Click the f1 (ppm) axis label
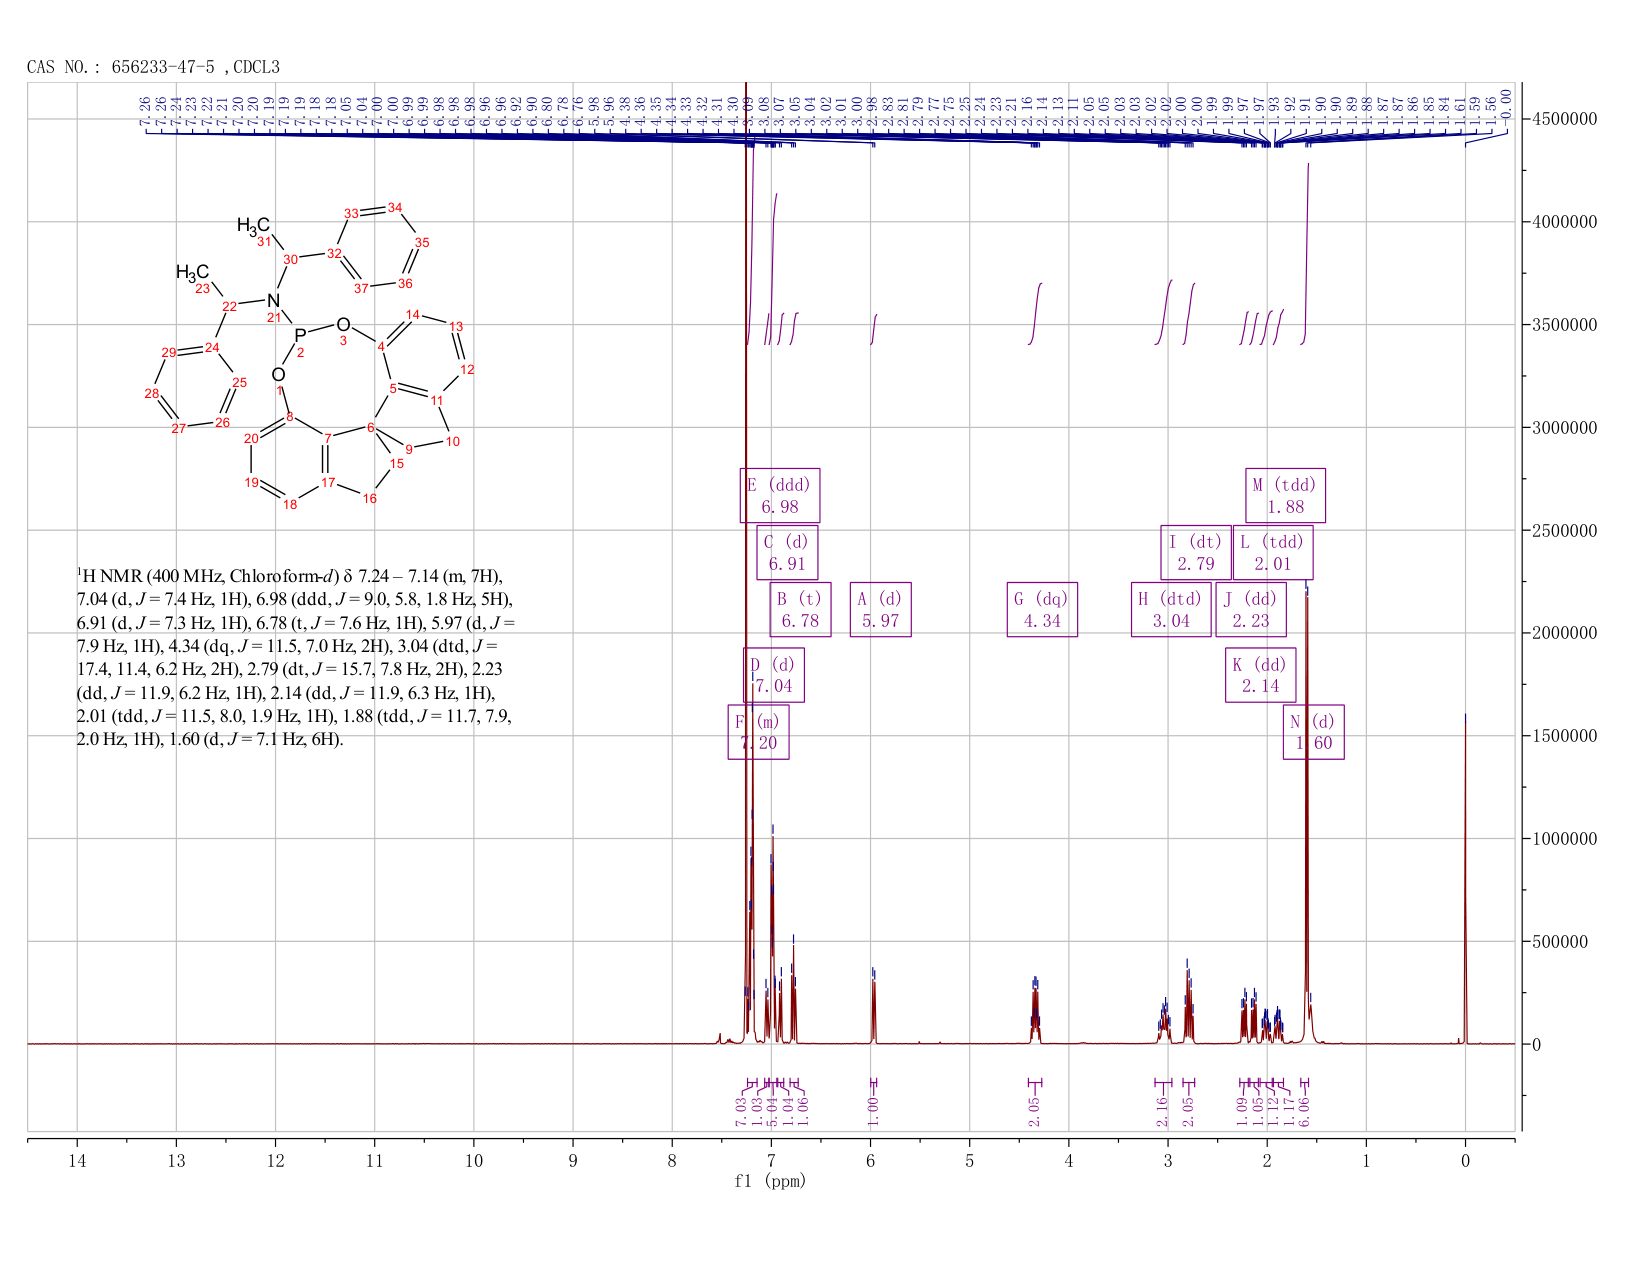 tap(770, 1181)
